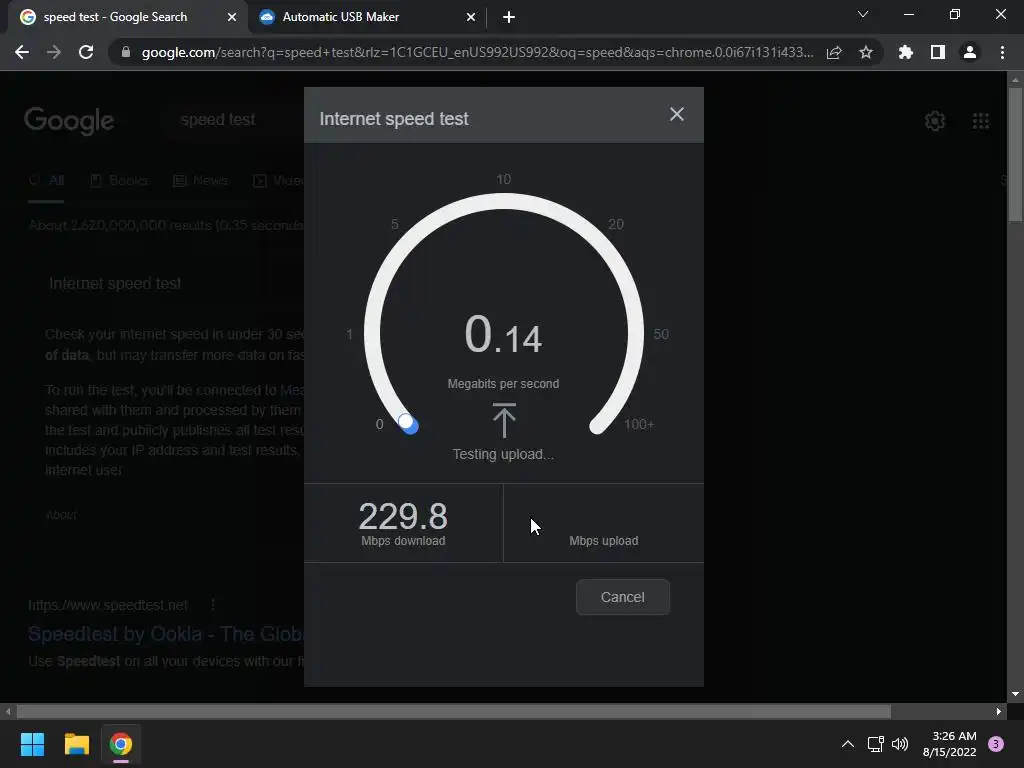The height and width of the screenshot is (768, 1024).
Task: Open a new browser tab
Action: pos(509,17)
